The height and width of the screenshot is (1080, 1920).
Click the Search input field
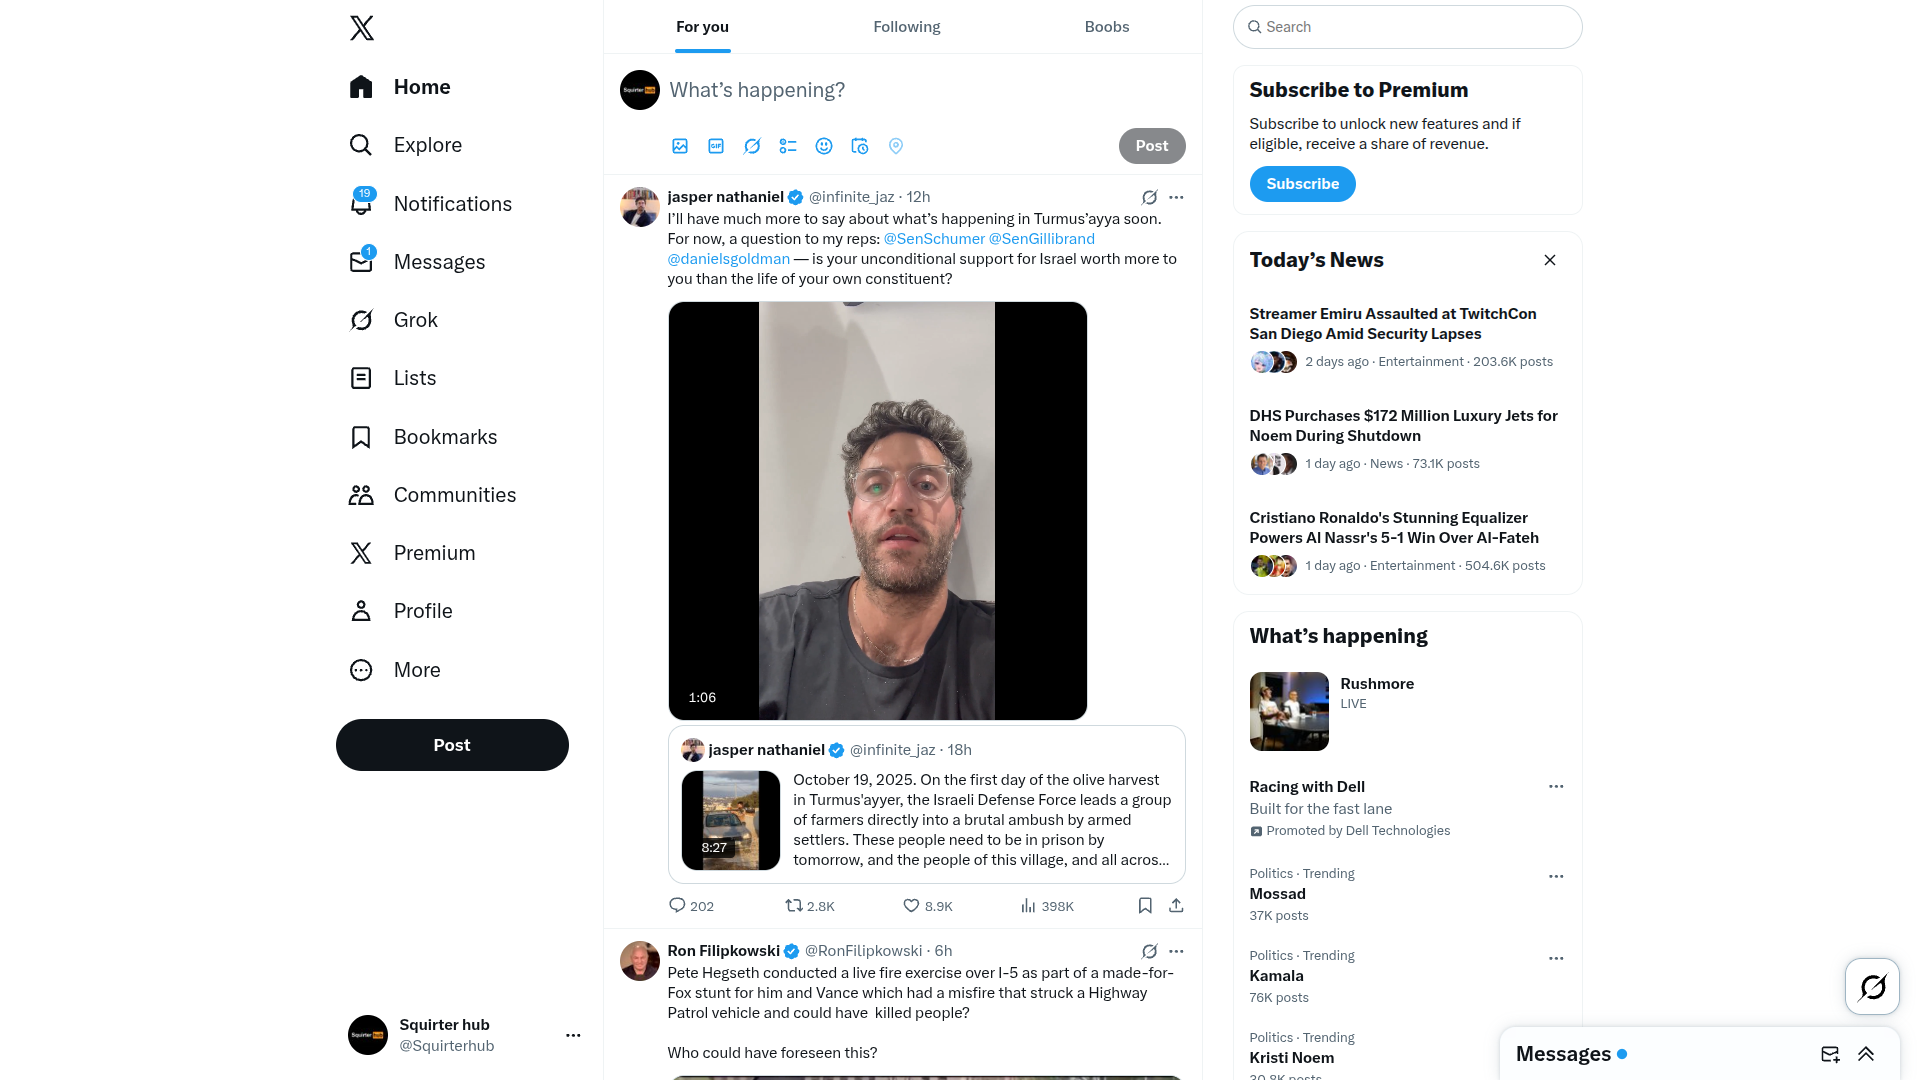click(x=1407, y=27)
